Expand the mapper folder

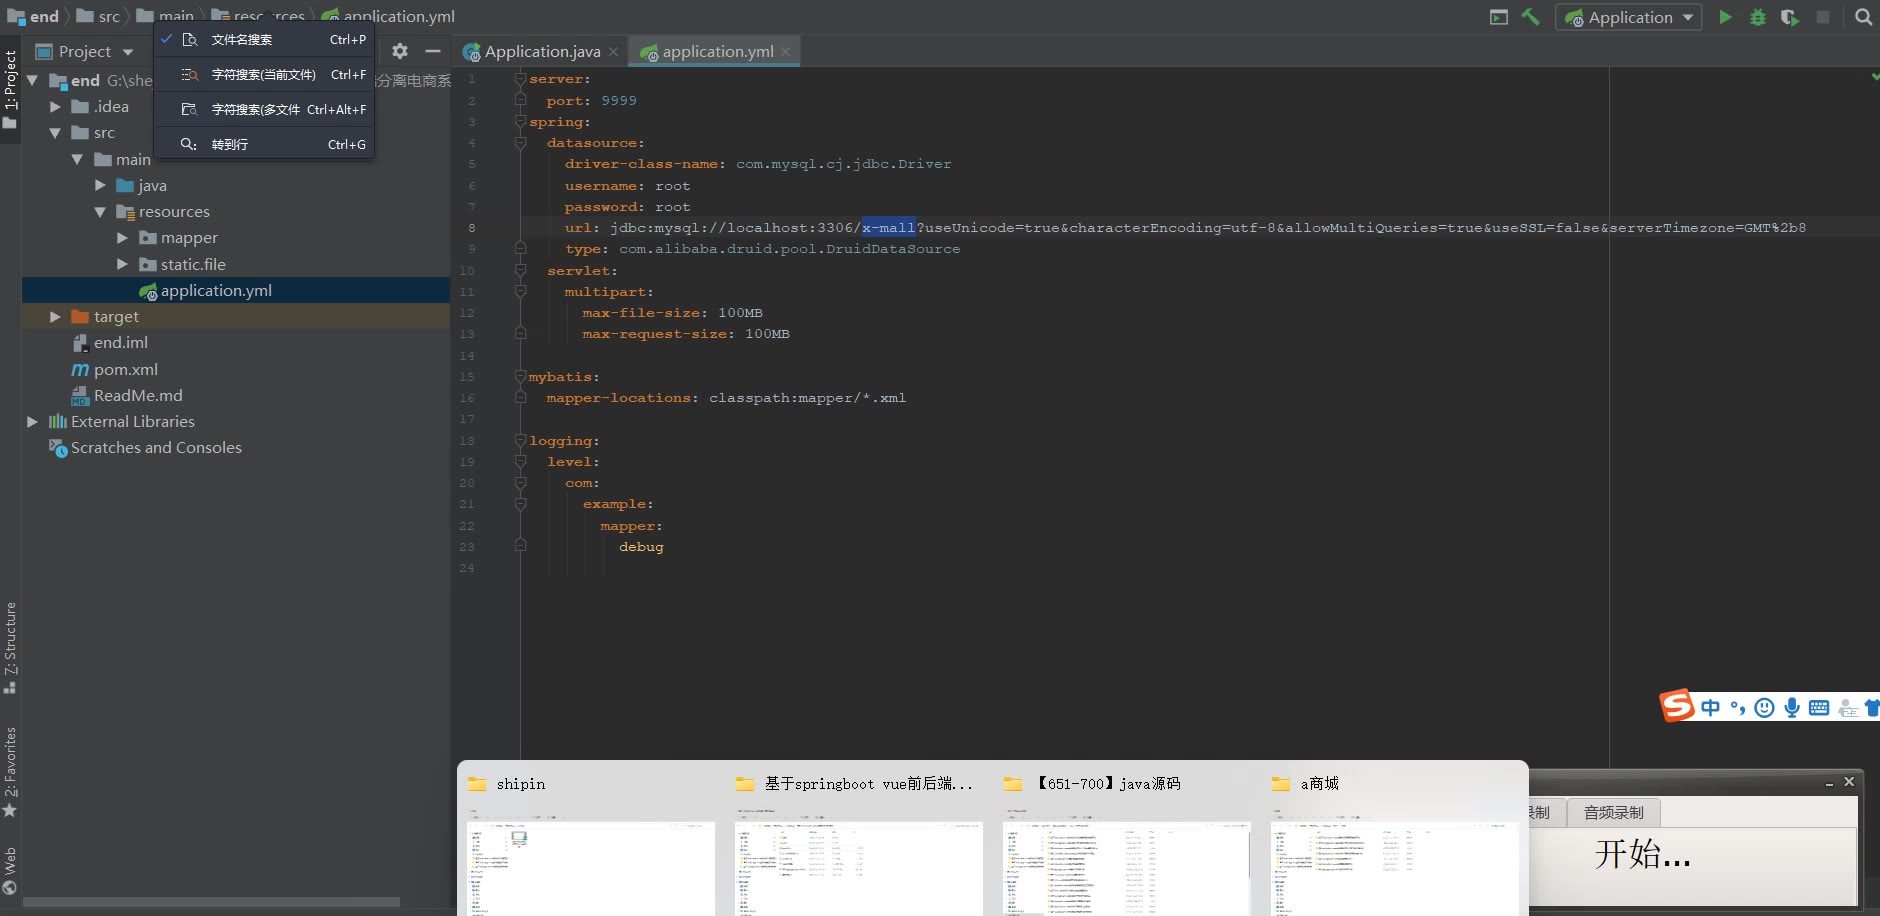coord(122,238)
